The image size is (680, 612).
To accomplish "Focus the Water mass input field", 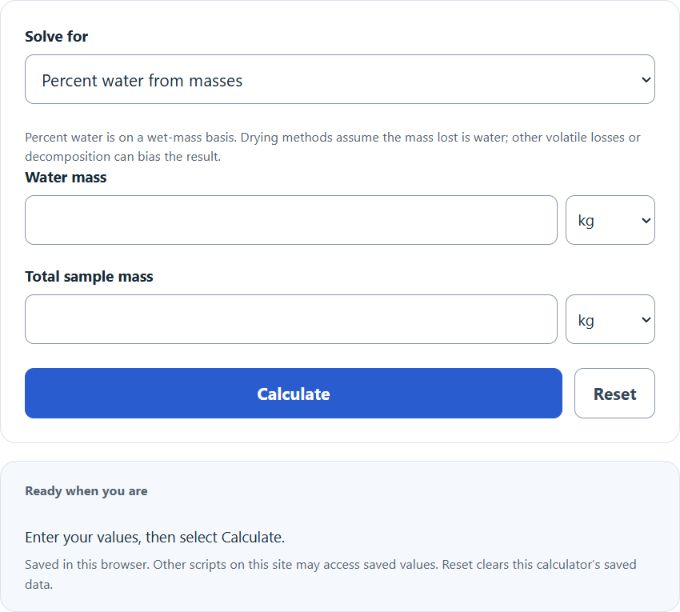I will [x=291, y=220].
